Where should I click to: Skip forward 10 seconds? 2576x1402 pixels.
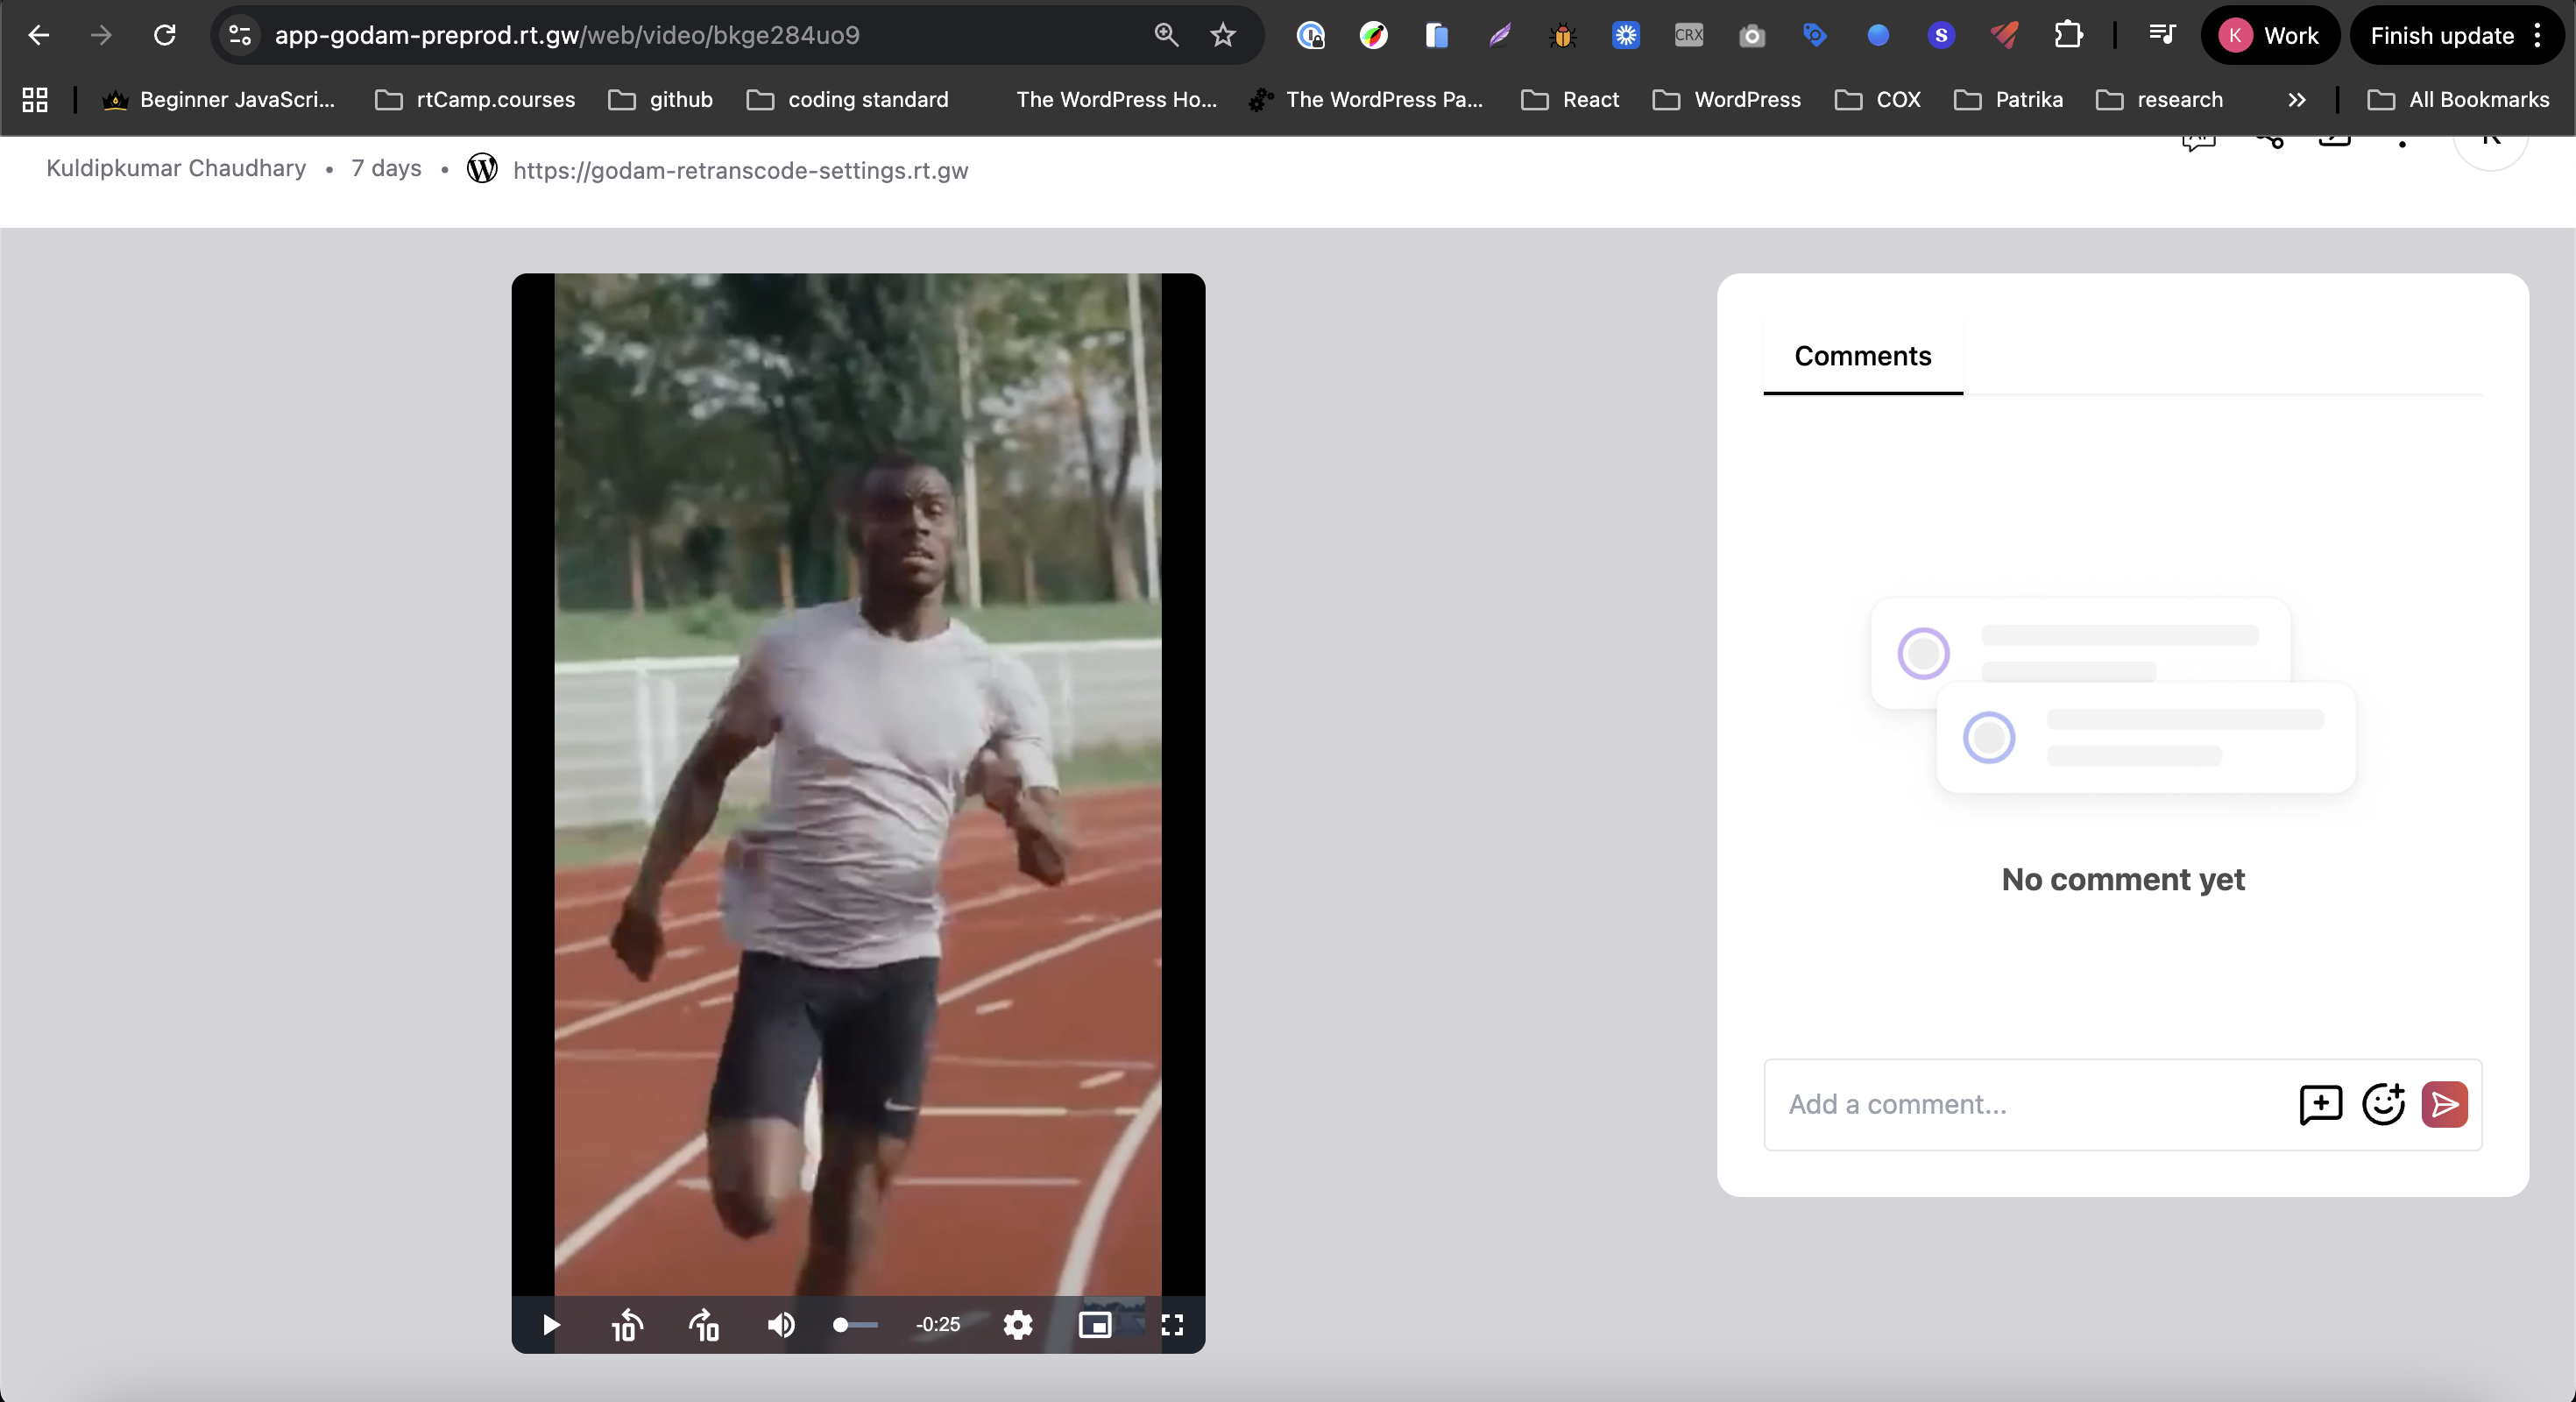pyautogui.click(x=704, y=1325)
